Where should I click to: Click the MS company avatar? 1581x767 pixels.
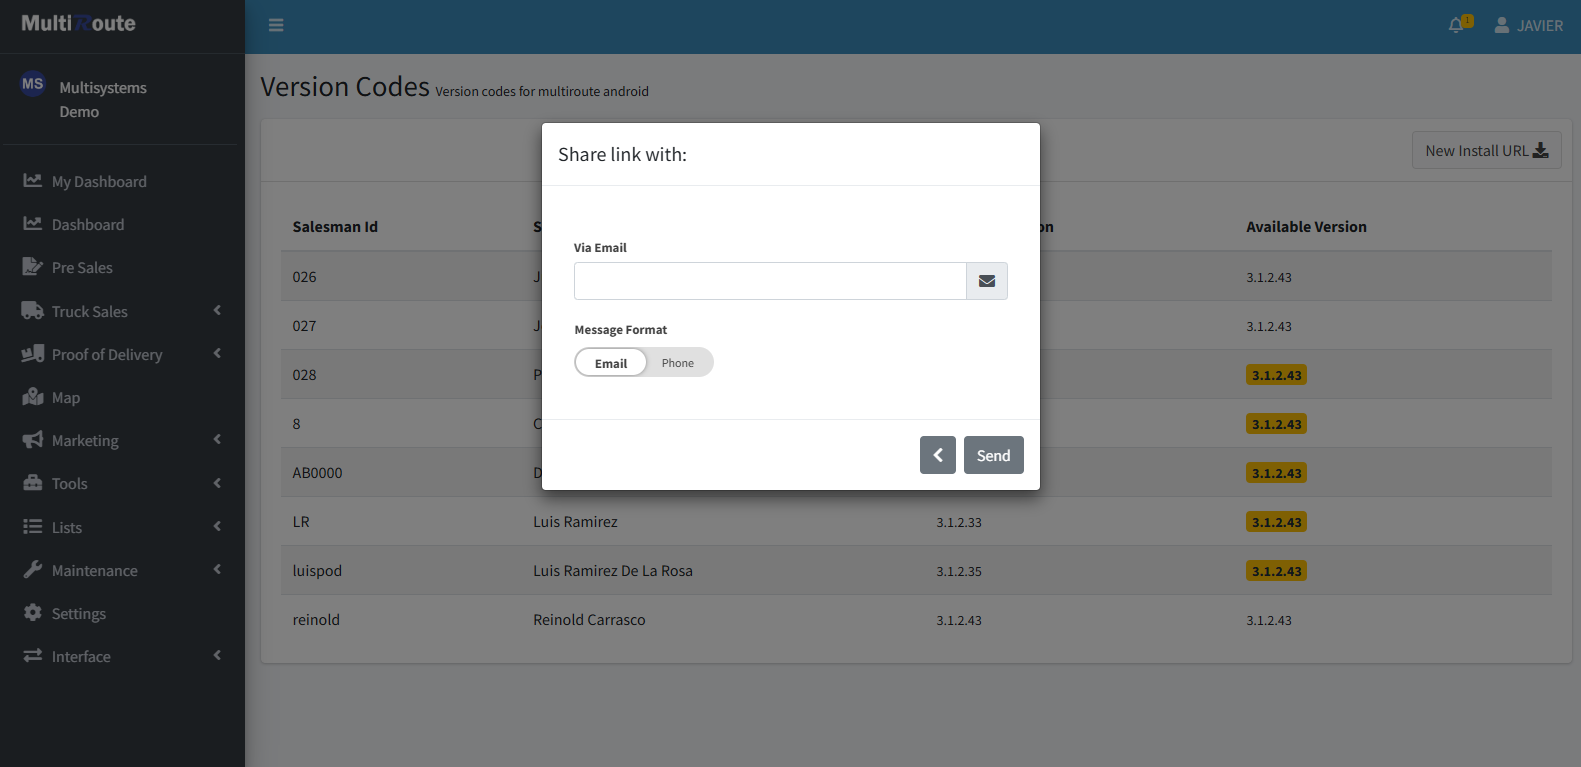tap(33, 84)
